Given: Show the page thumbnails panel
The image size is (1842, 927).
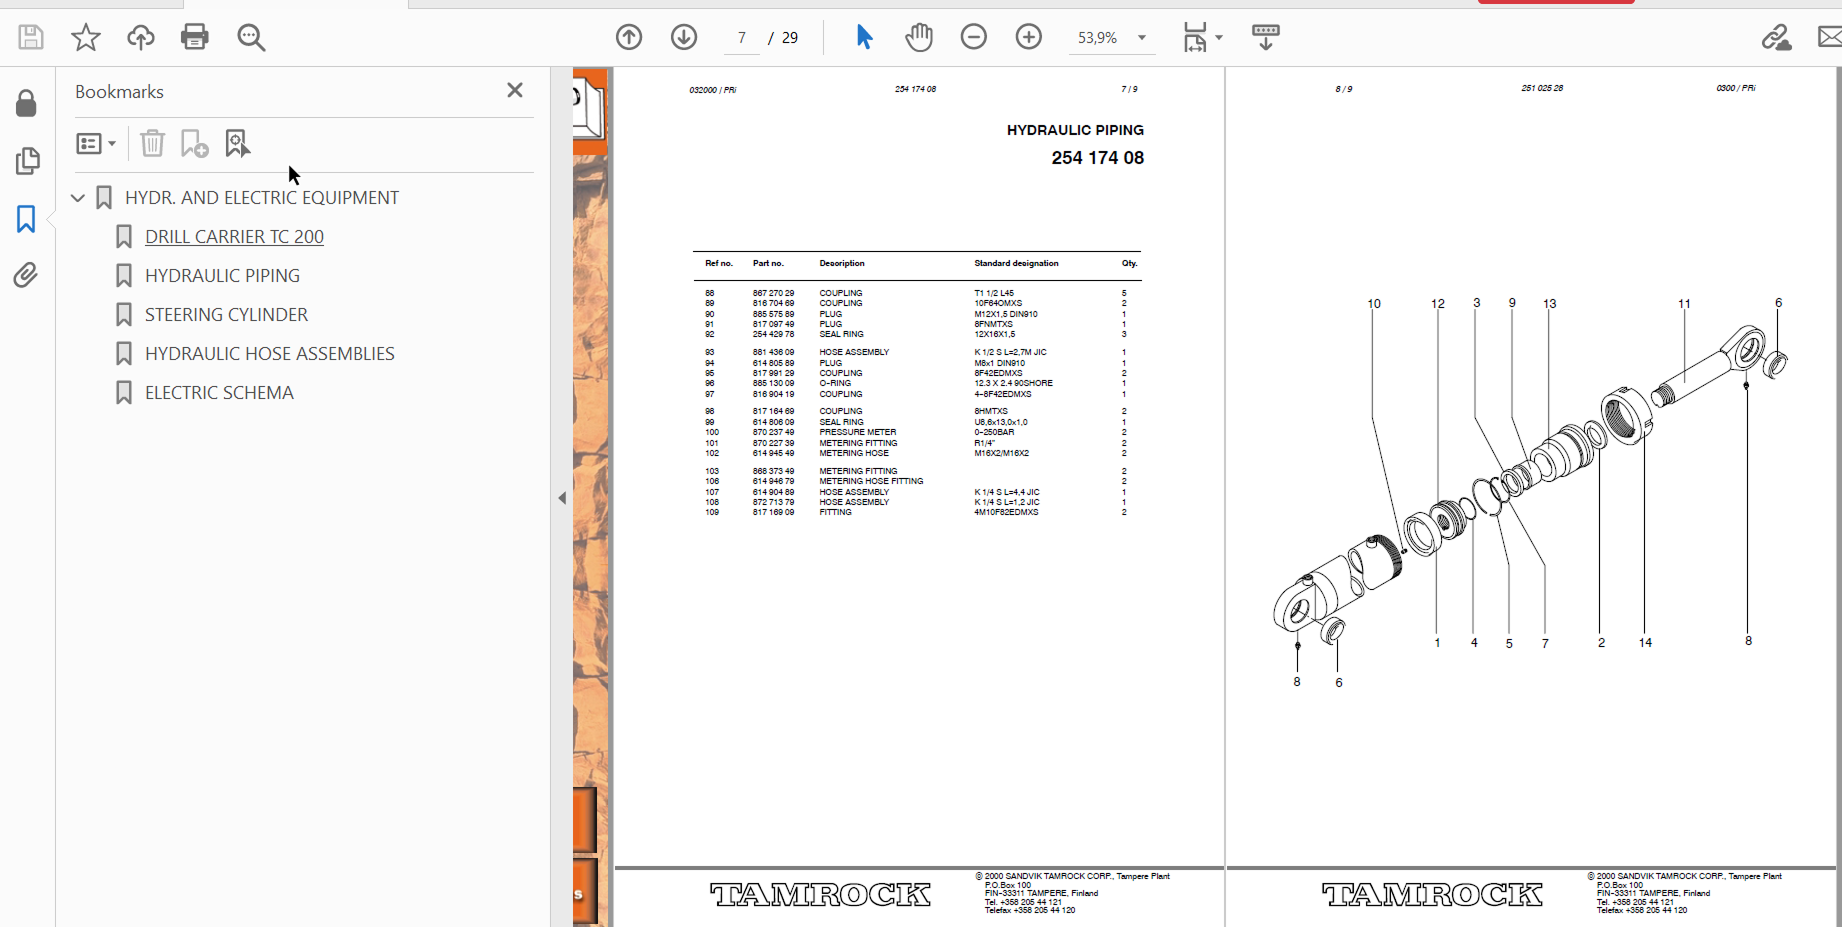Looking at the screenshot, I should click(x=27, y=161).
